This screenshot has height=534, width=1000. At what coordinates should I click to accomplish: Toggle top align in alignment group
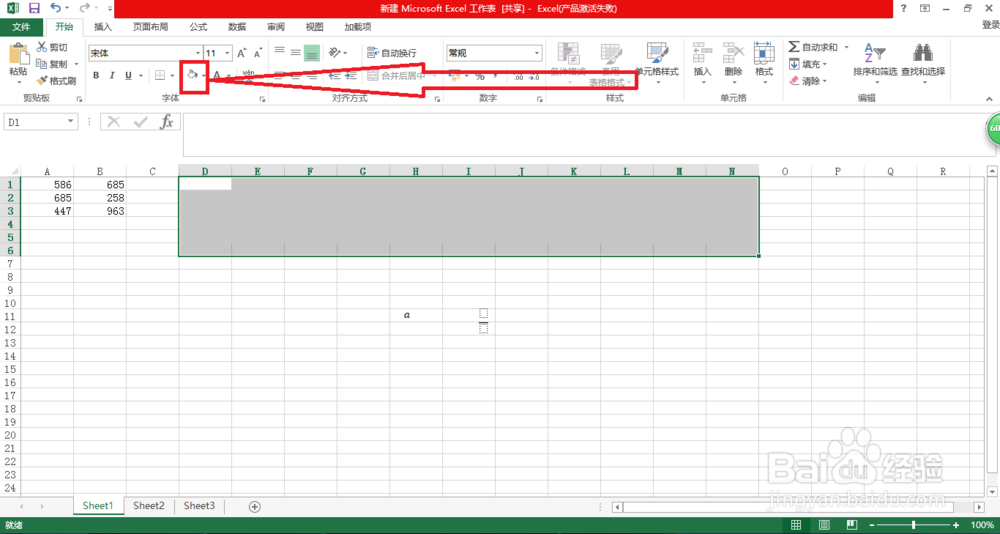[x=279, y=52]
